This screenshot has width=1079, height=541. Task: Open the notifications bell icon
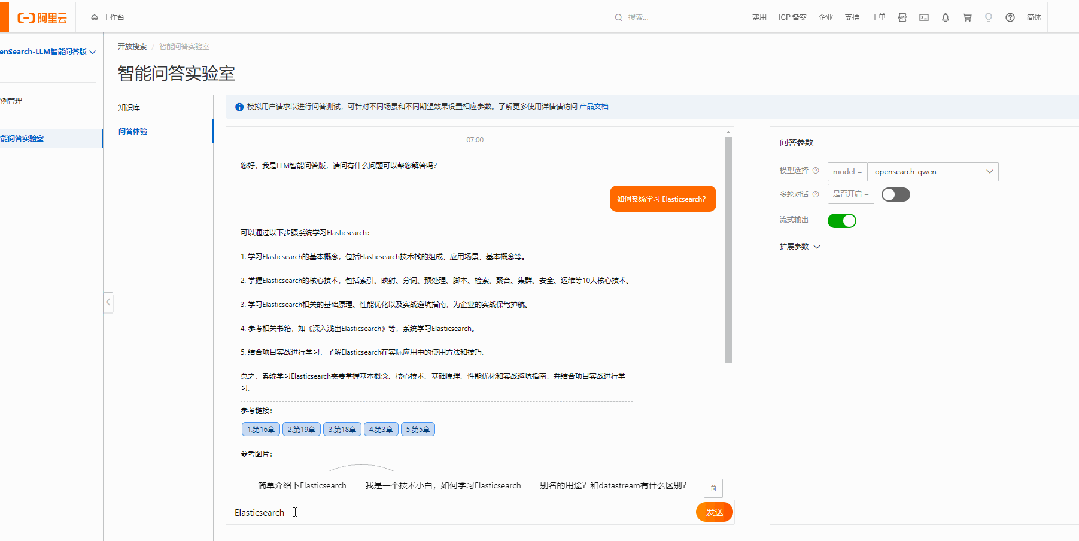click(946, 17)
